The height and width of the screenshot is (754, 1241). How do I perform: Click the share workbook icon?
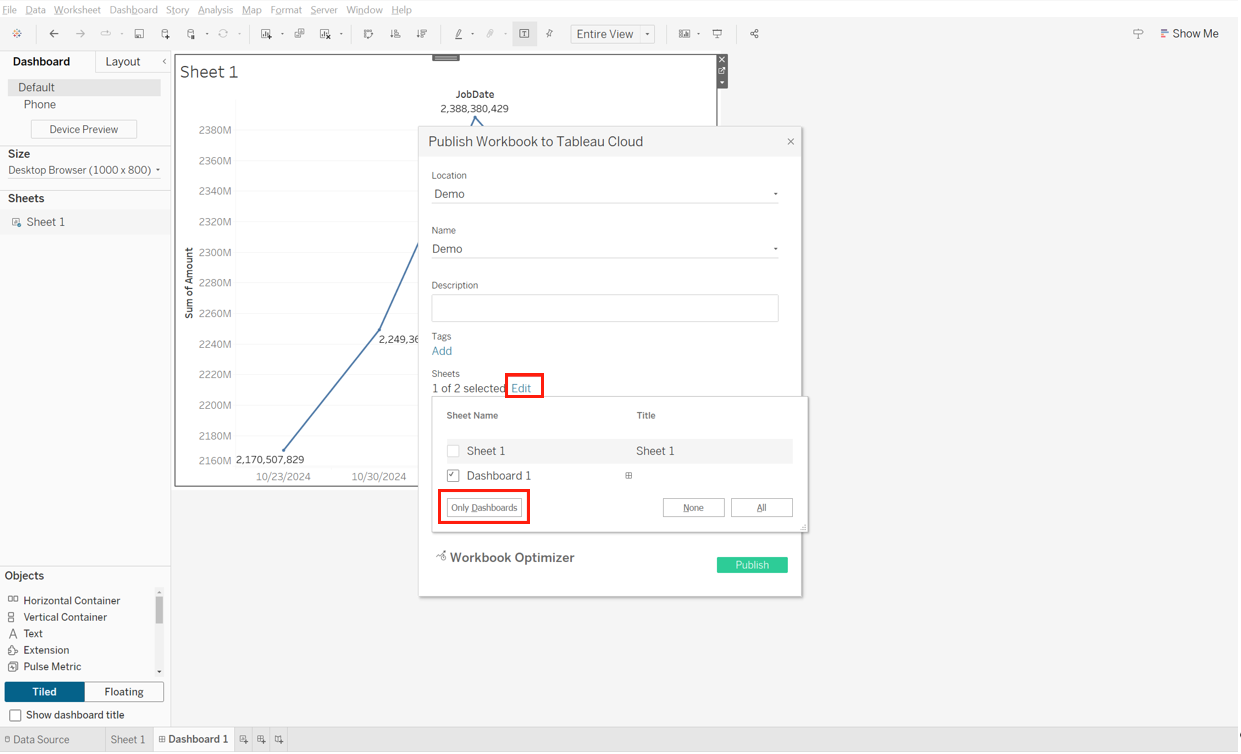point(754,34)
